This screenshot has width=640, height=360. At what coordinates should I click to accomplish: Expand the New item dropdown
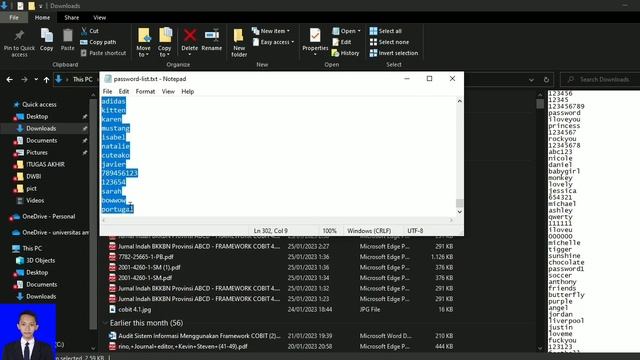(289, 31)
